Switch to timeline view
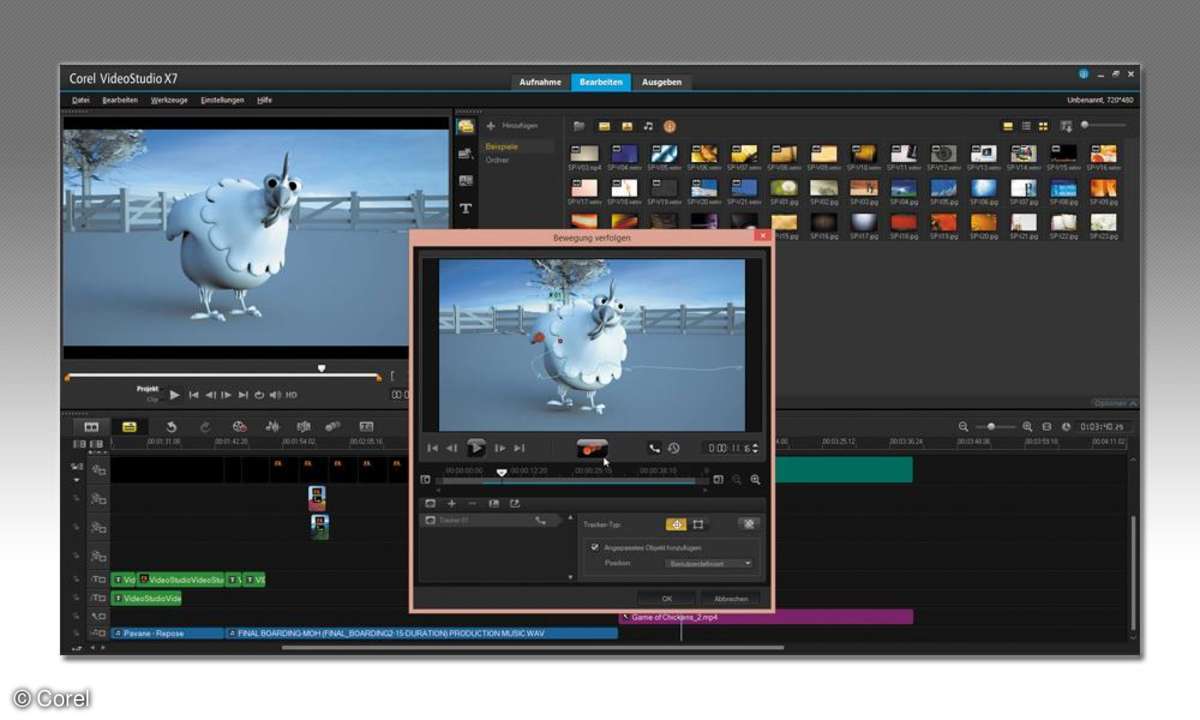The image size is (1200, 720). tap(129, 427)
